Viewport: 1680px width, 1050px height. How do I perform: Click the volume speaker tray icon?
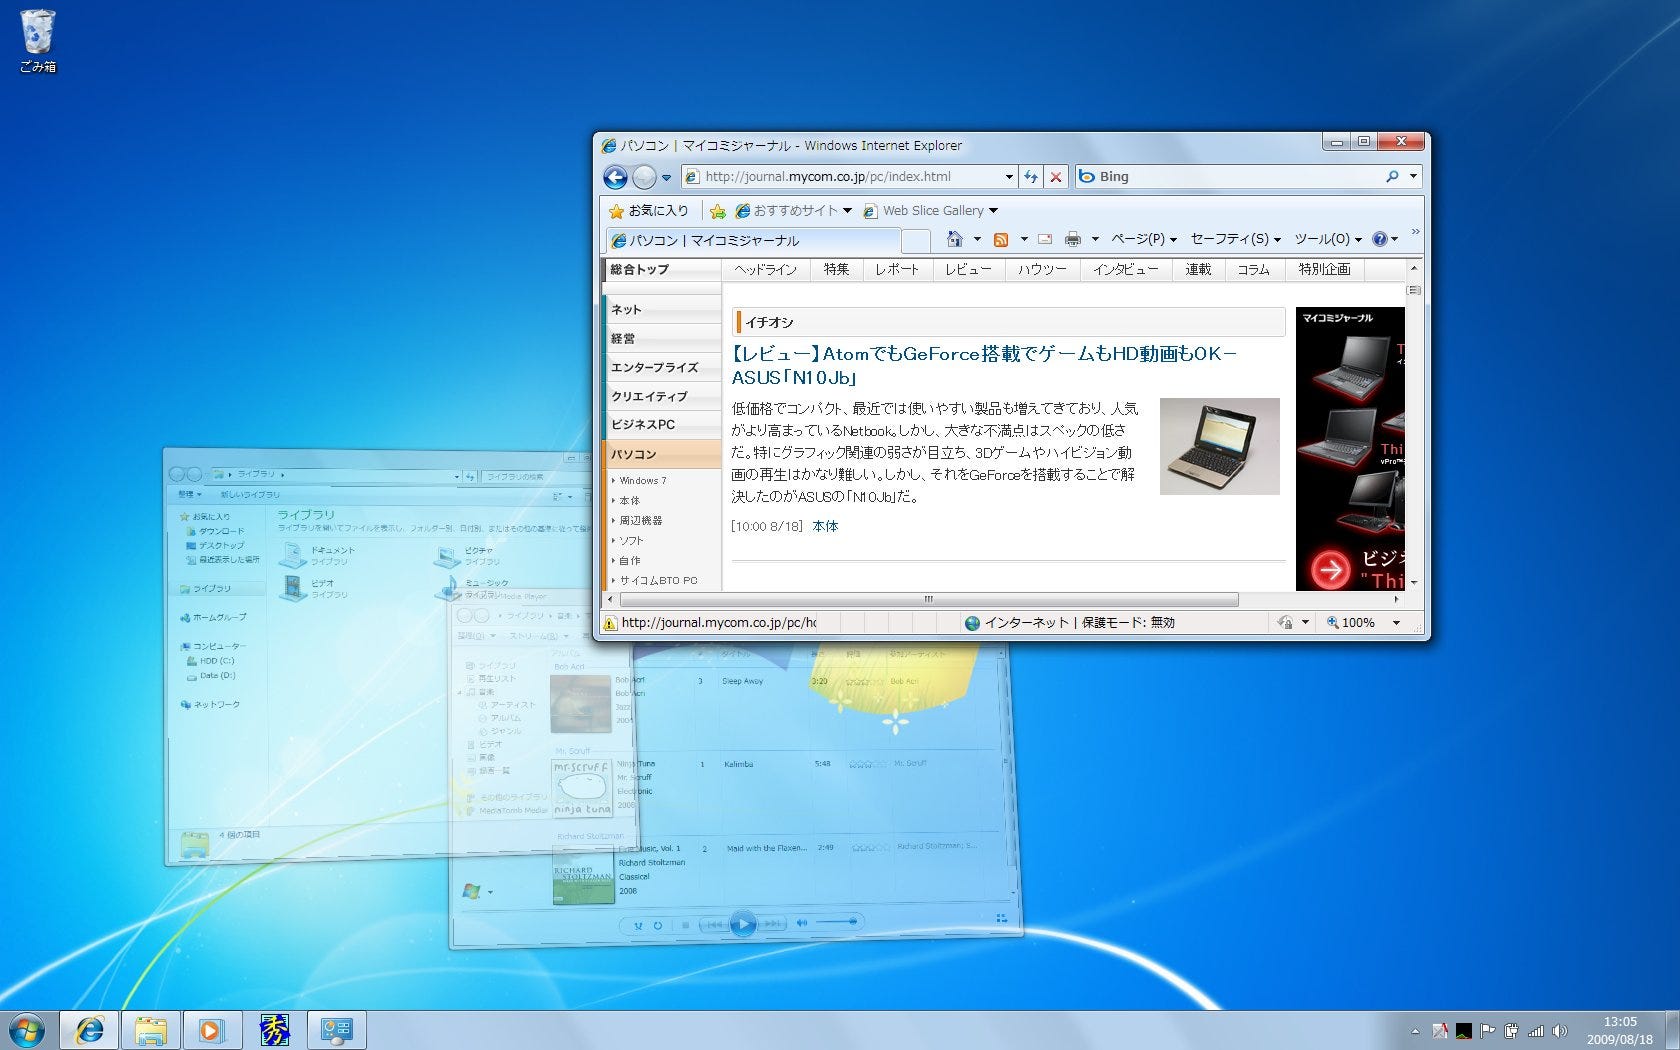pyautogui.click(x=1559, y=1031)
